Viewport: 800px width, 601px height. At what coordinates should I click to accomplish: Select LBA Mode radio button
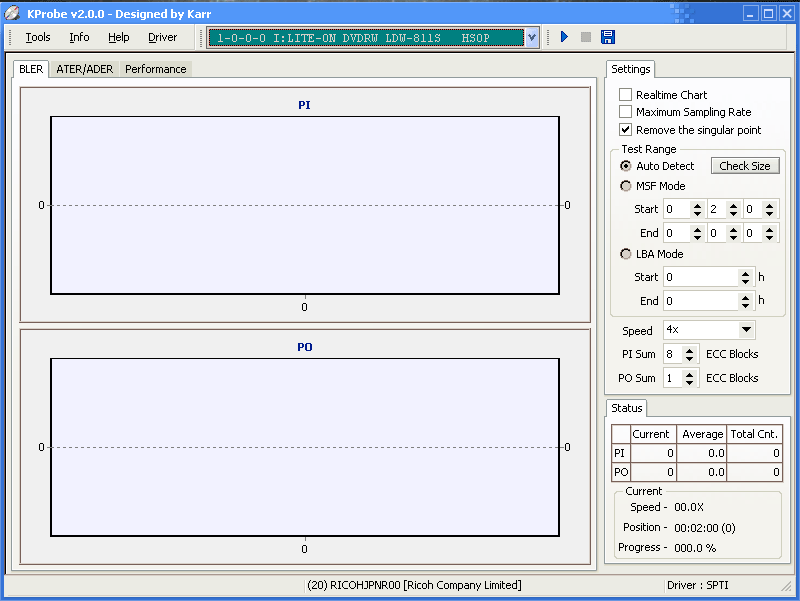[626, 254]
